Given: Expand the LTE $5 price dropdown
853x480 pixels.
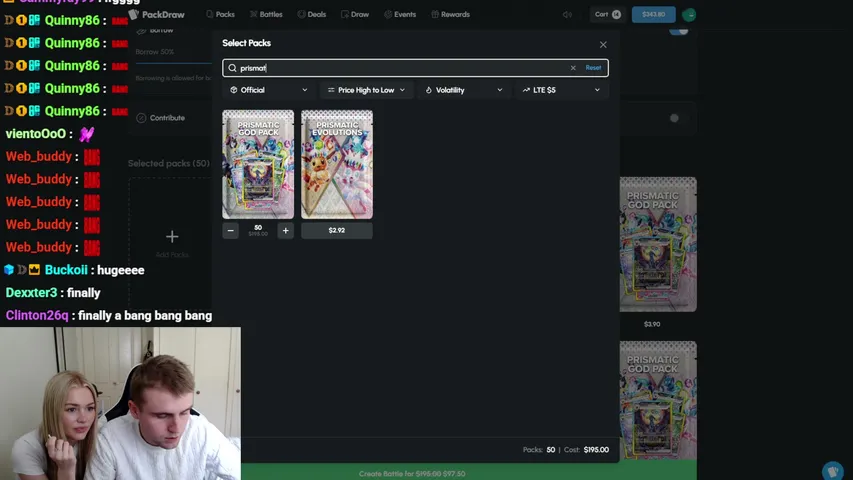Looking at the screenshot, I should click(x=561, y=90).
